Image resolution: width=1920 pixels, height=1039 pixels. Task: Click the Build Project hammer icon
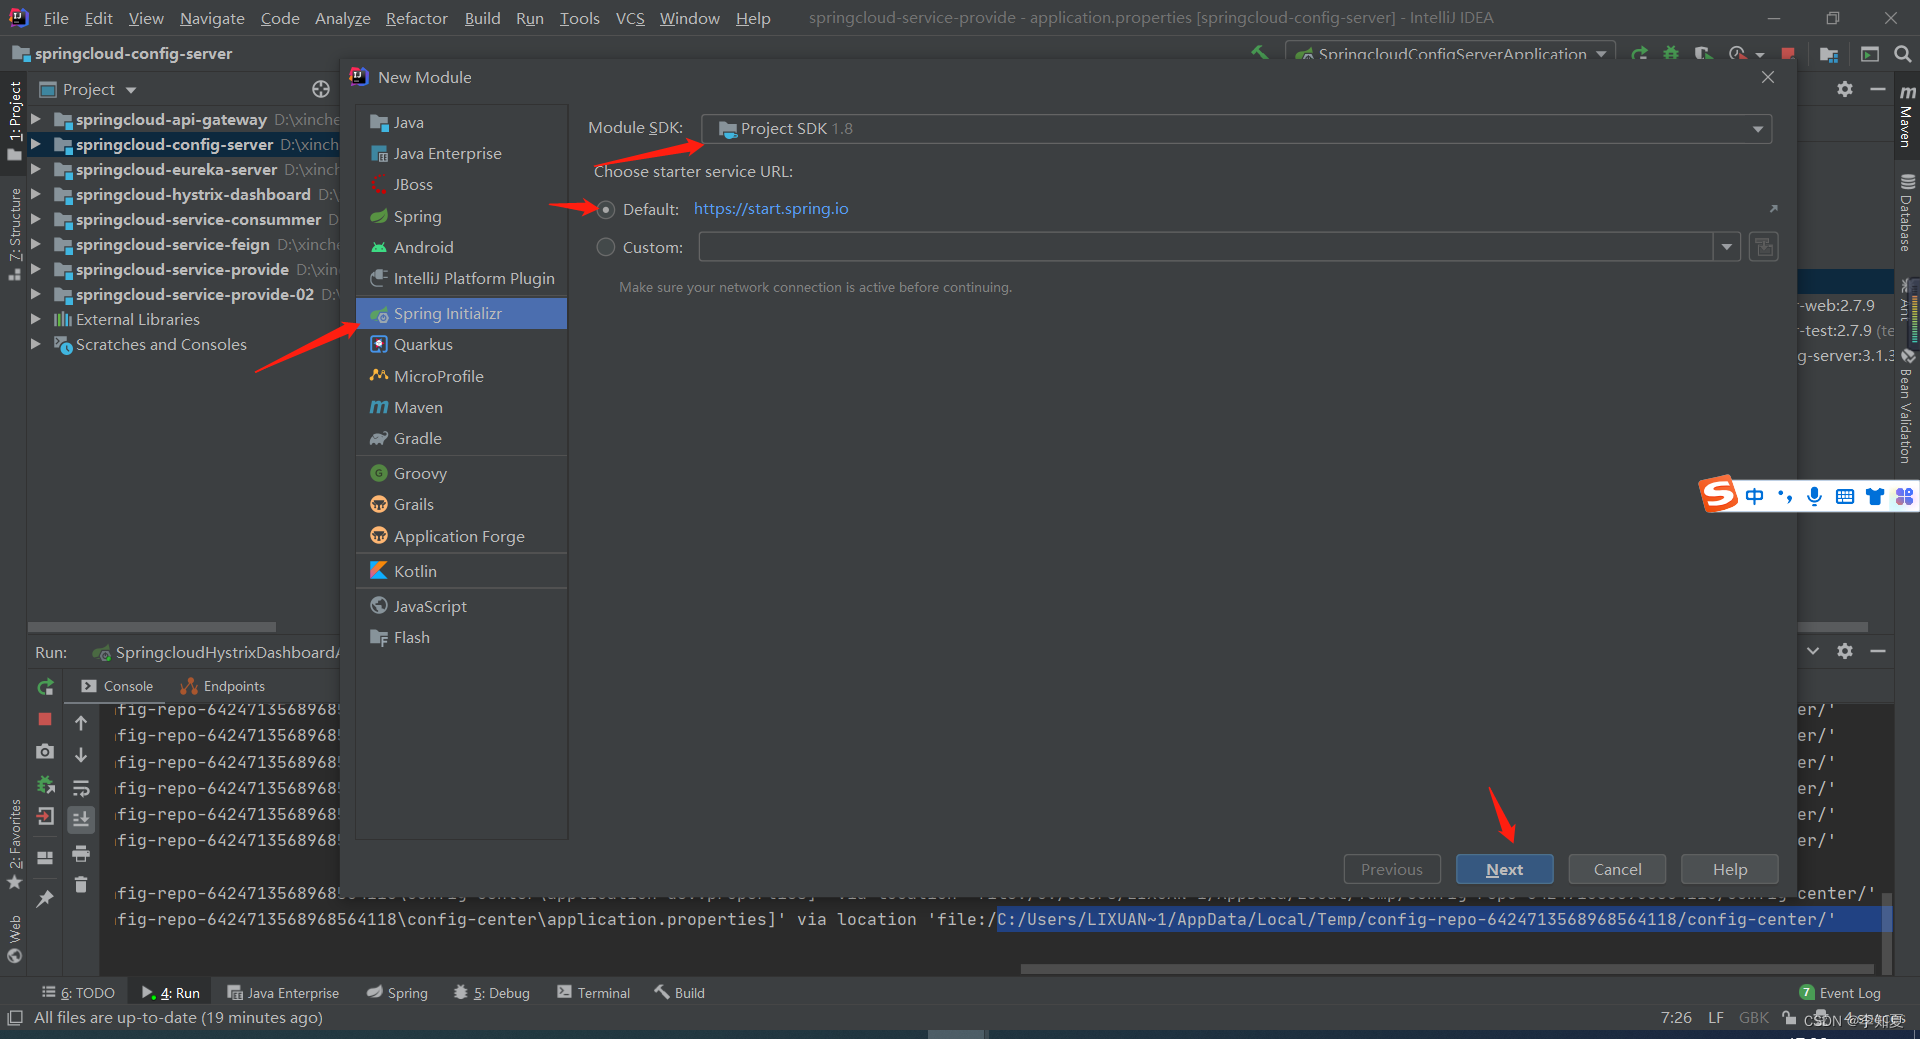(x=1259, y=53)
